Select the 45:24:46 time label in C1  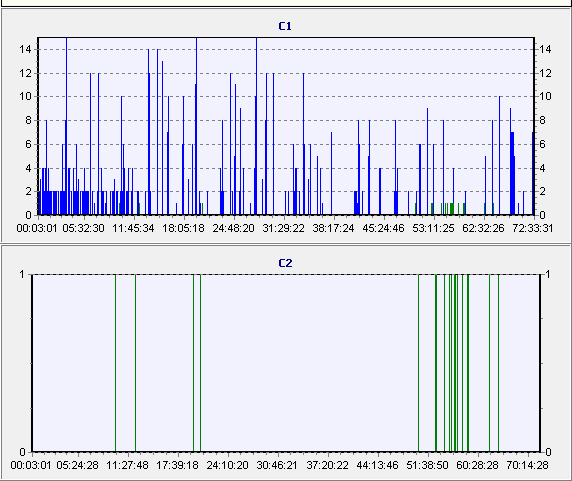click(x=383, y=228)
